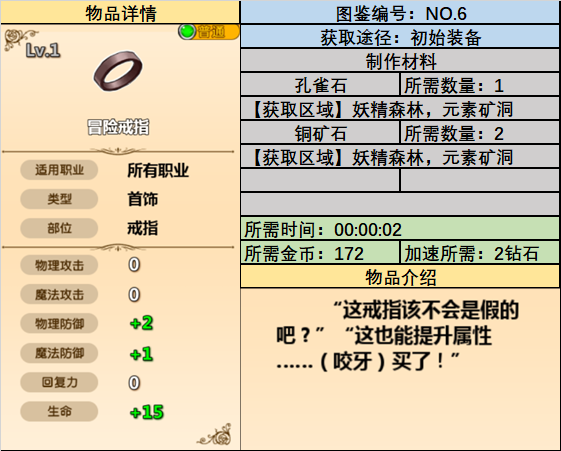Click the +2 physical defense value
561x451 pixels.
point(141,323)
